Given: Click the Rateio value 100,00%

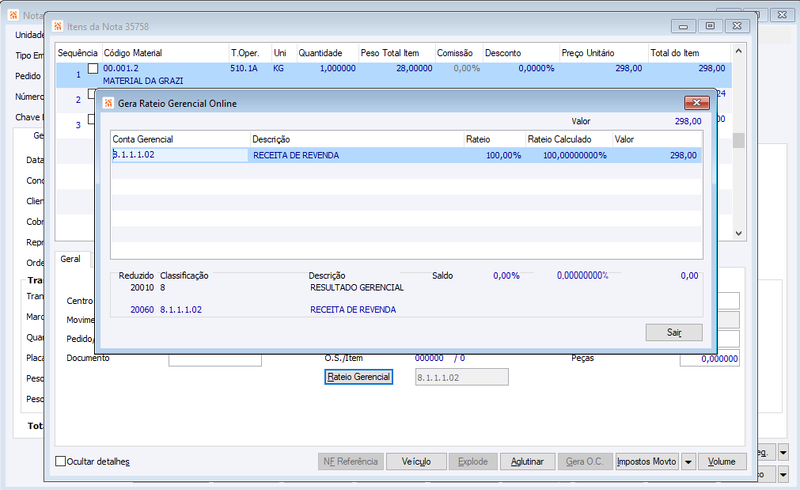Looking at the screenshot, I should [x=504, y=155].
